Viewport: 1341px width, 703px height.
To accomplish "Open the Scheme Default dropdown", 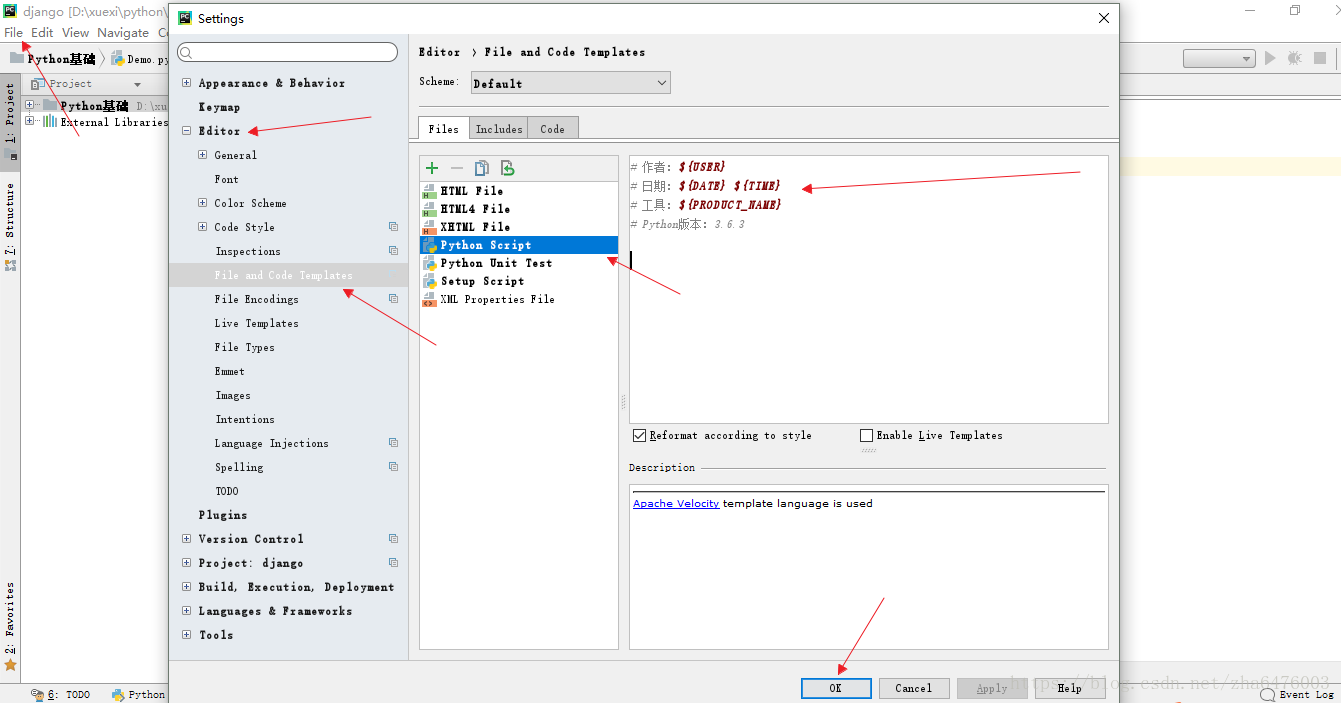I will pos(570,83).
